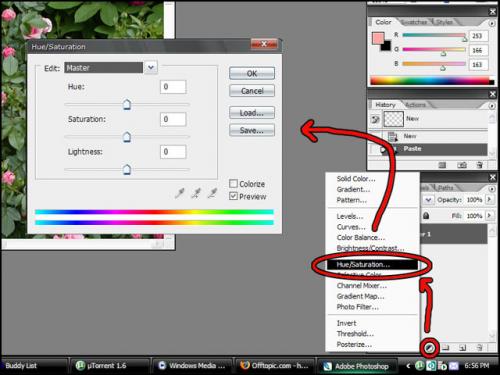The image size is (500, 375).
Task: Click the snapshot thumbnail in History panel
Action: [x=394, y=119]
